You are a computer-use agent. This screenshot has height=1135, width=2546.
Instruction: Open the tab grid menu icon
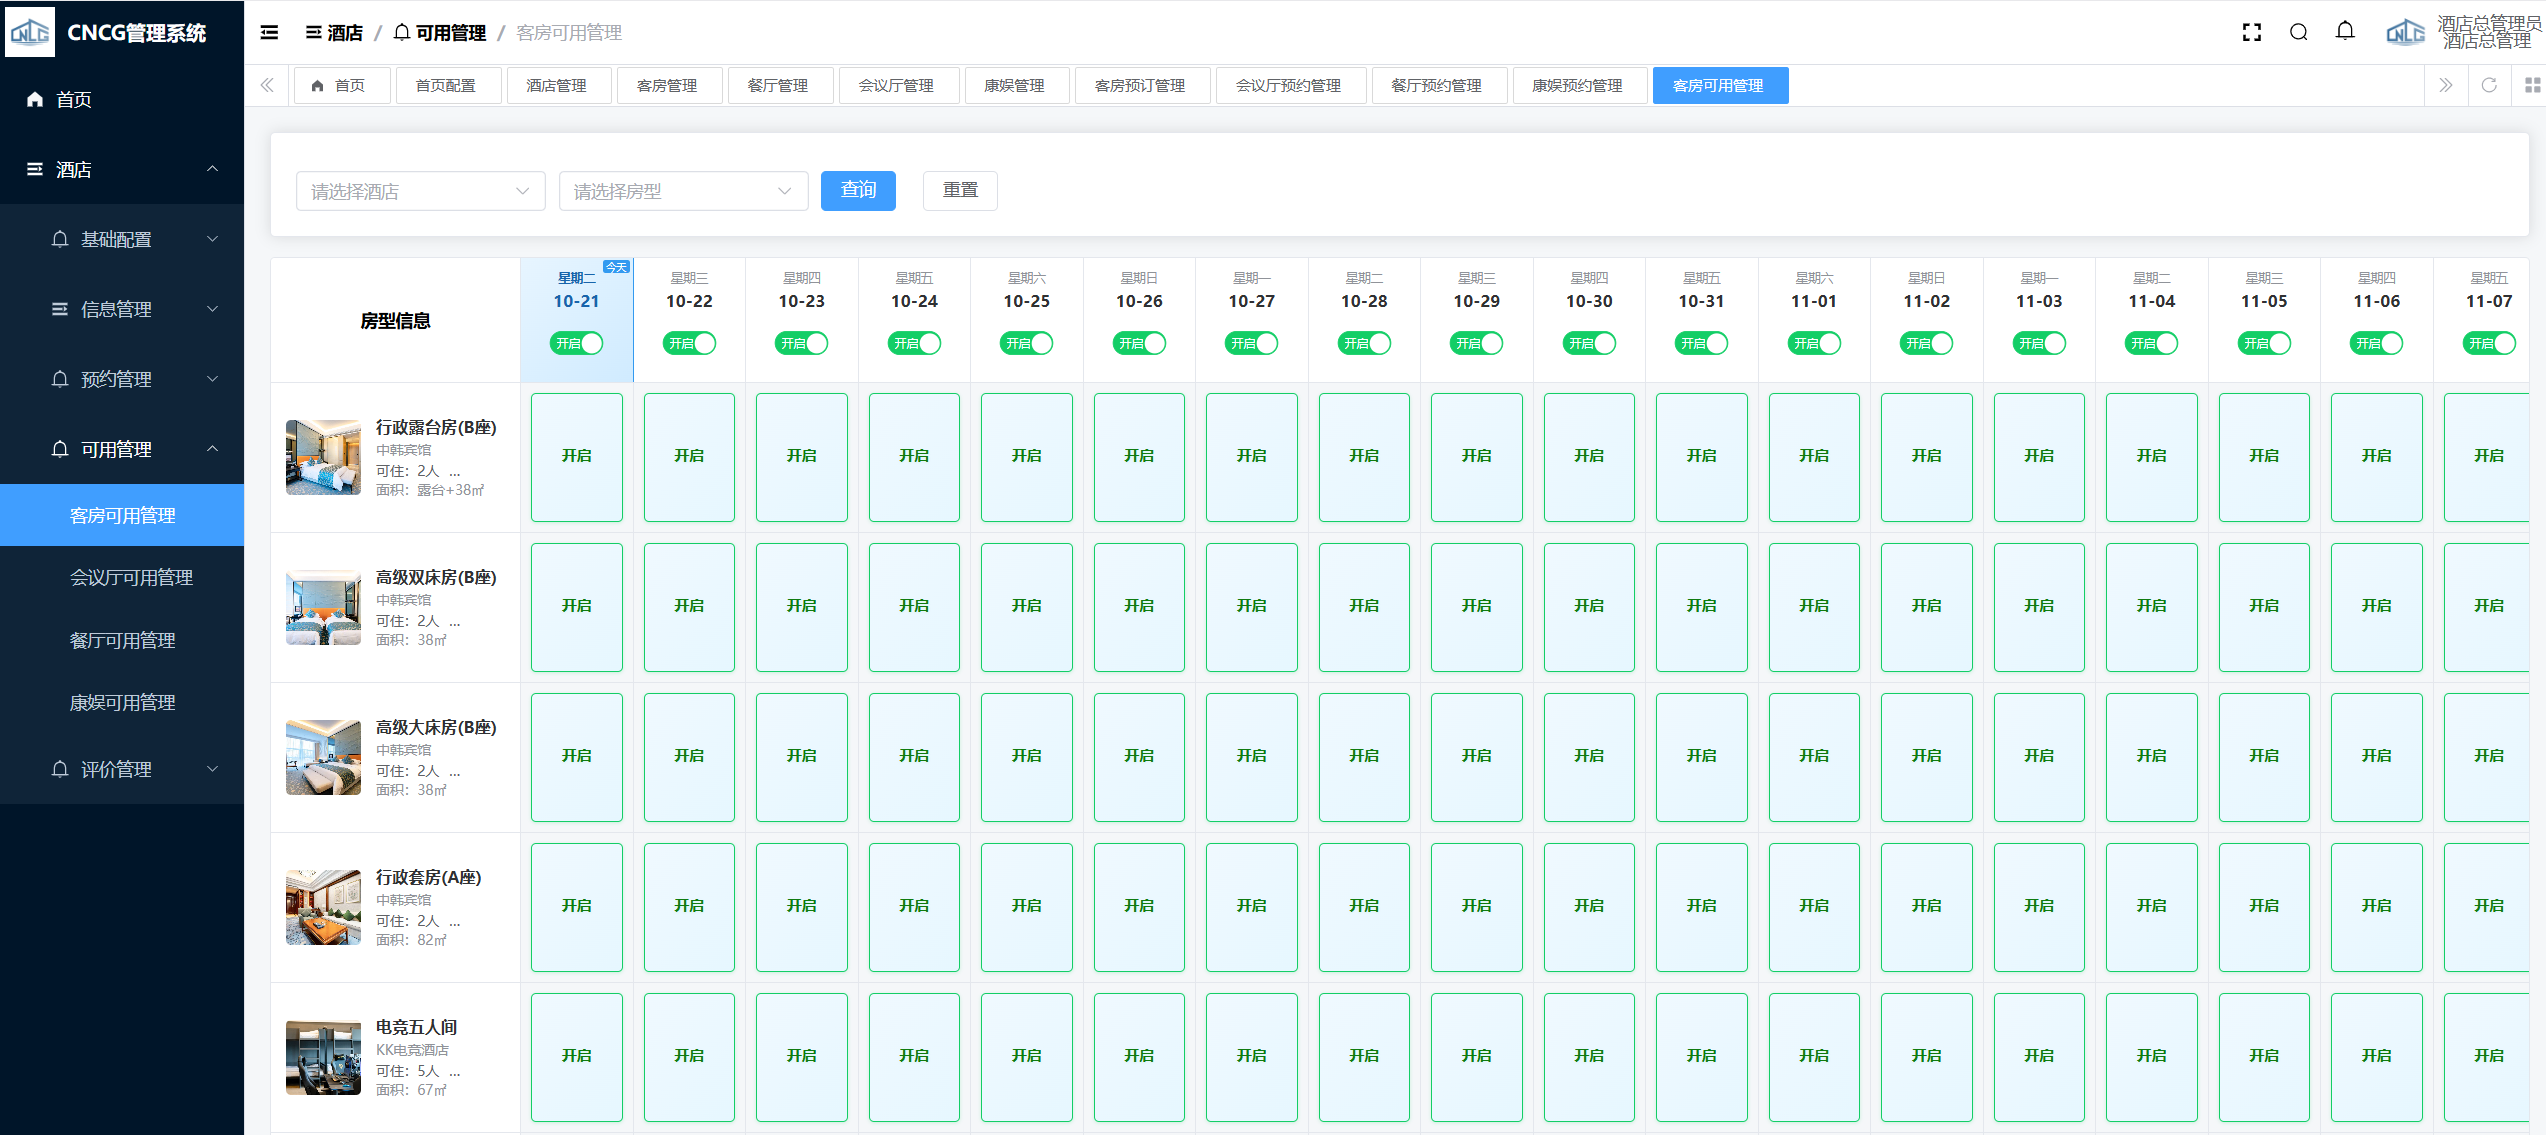coord(2532,86)
